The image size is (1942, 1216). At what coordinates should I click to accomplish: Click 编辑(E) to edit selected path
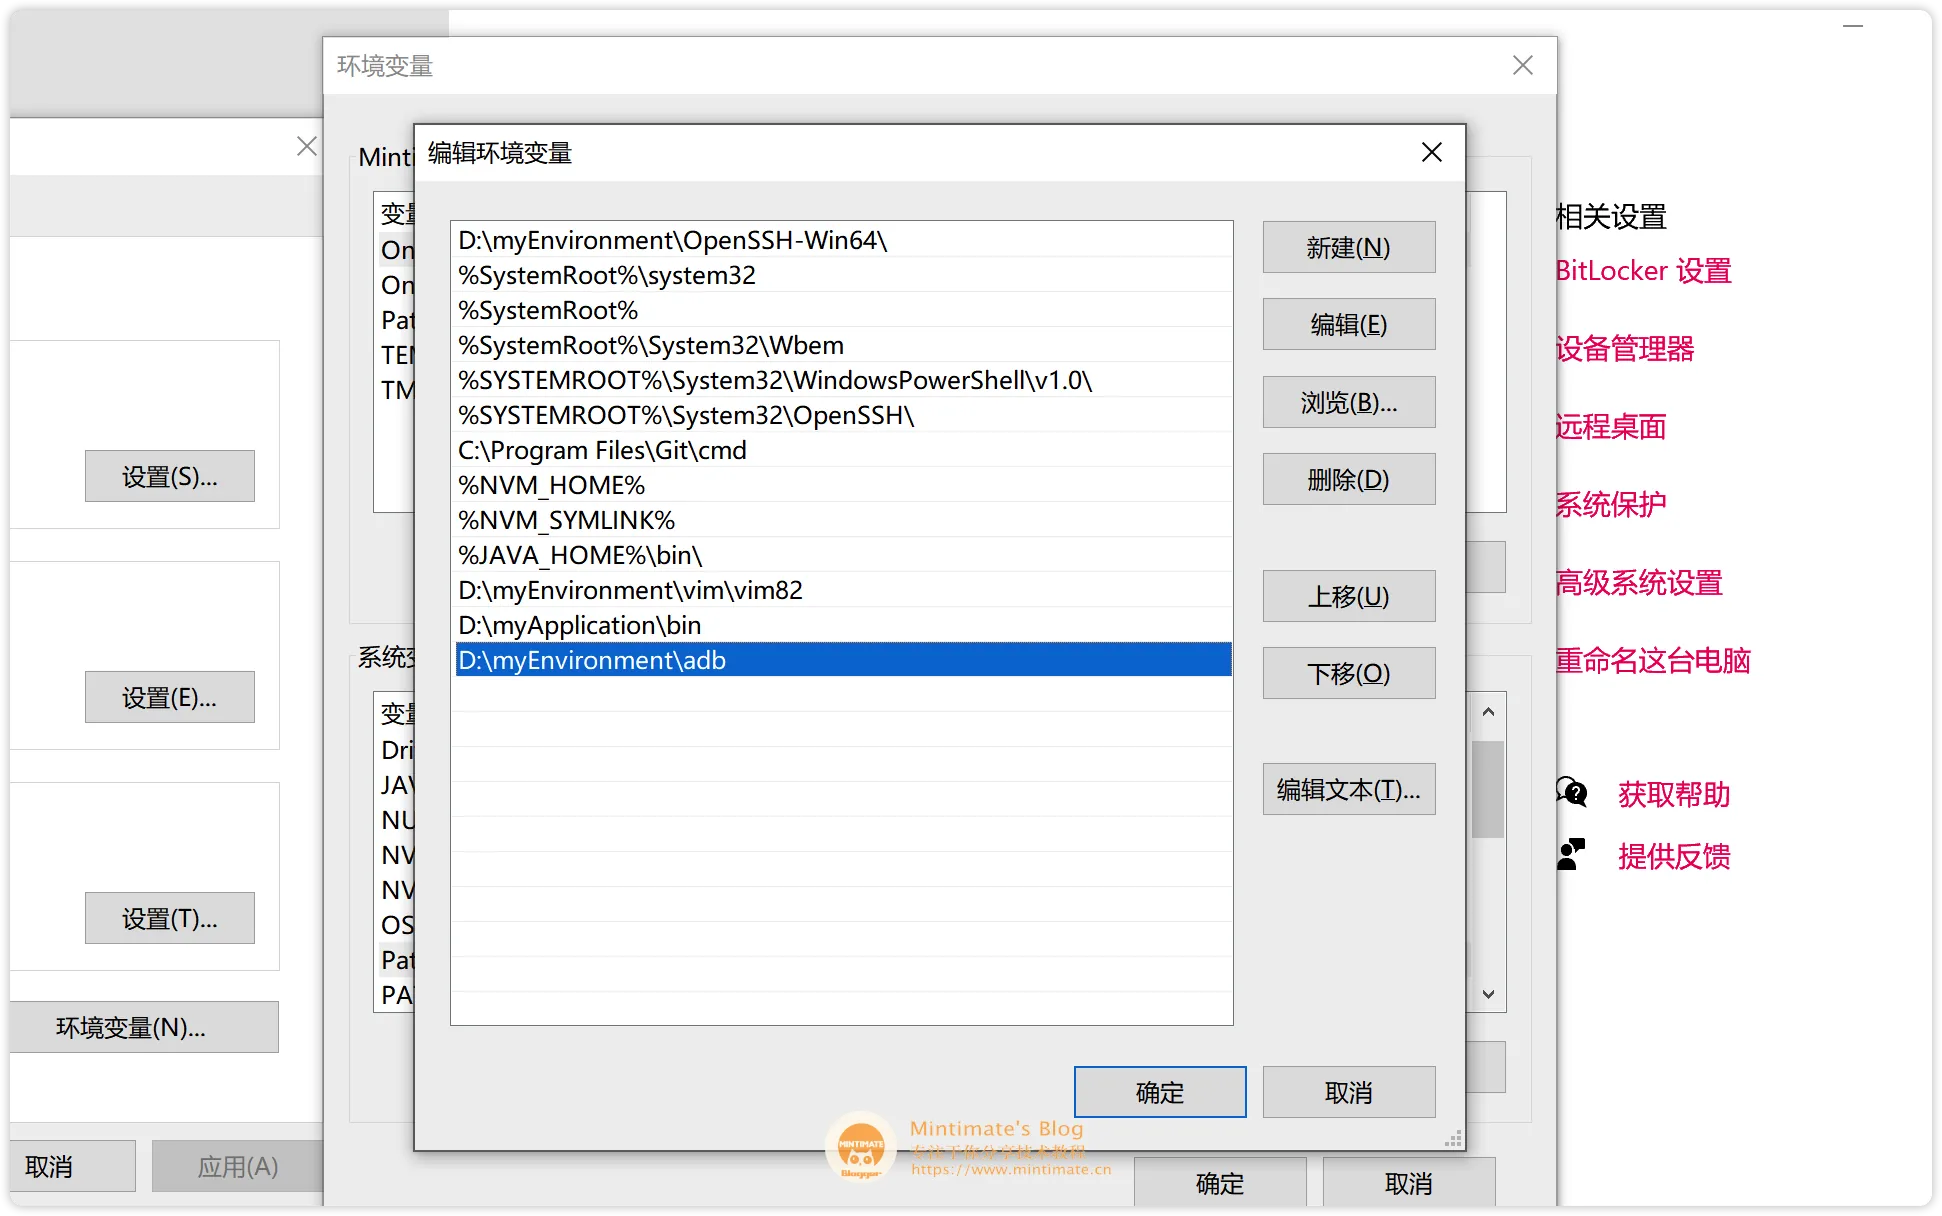coord(1348,325)
